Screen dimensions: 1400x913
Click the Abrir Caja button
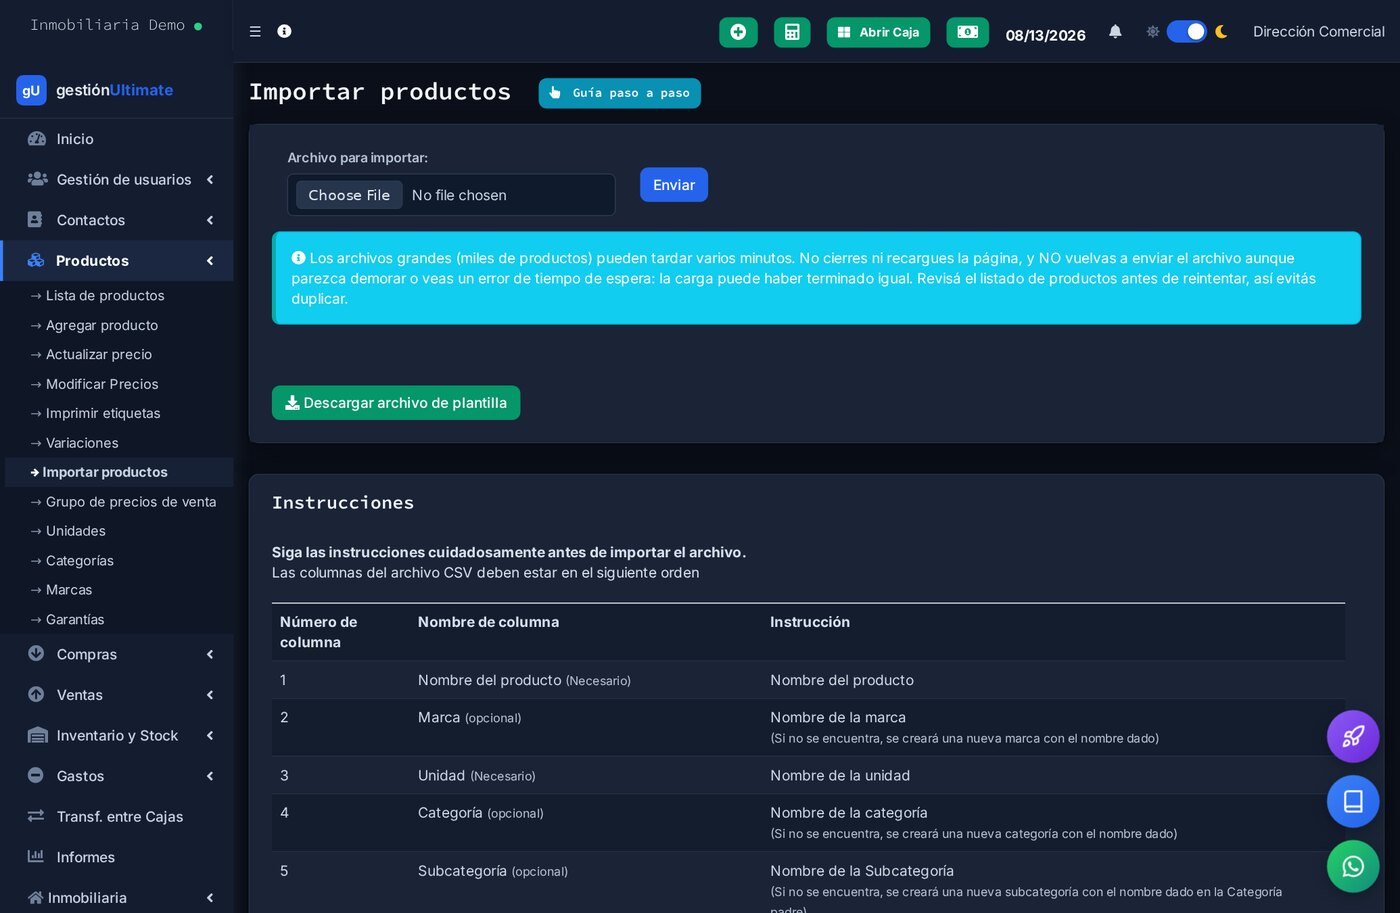point(878,32)
